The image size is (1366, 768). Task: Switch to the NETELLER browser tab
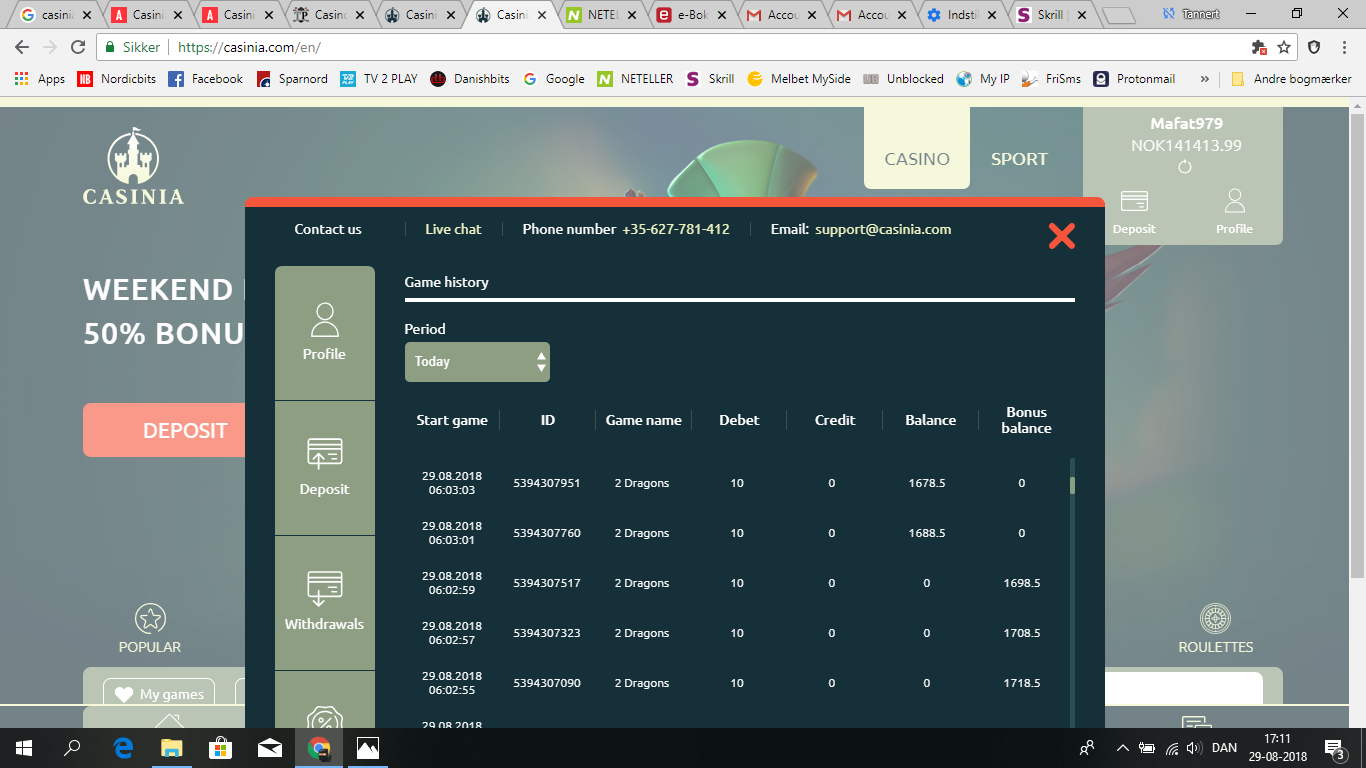click(x=602, y=15)
